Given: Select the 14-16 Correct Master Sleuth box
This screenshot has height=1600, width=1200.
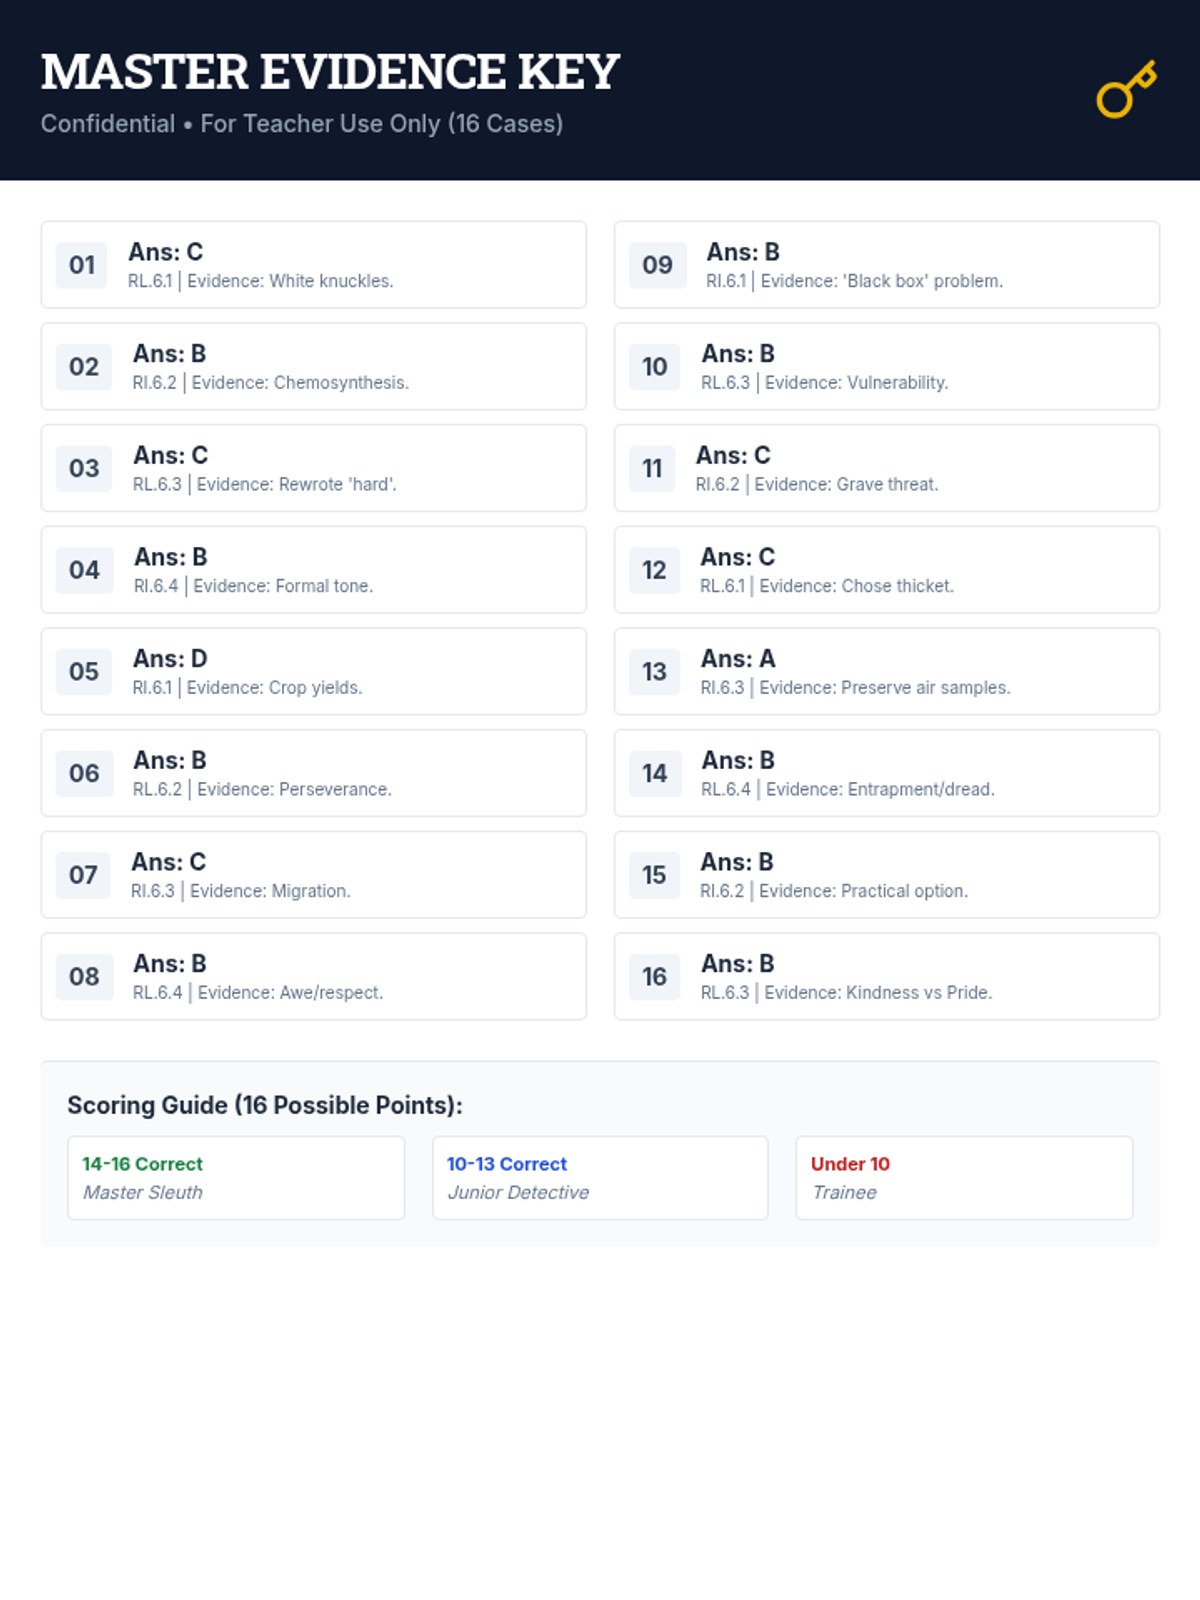Looking at the screenshot, I should pyautogui.click(x=236, y=1178).
